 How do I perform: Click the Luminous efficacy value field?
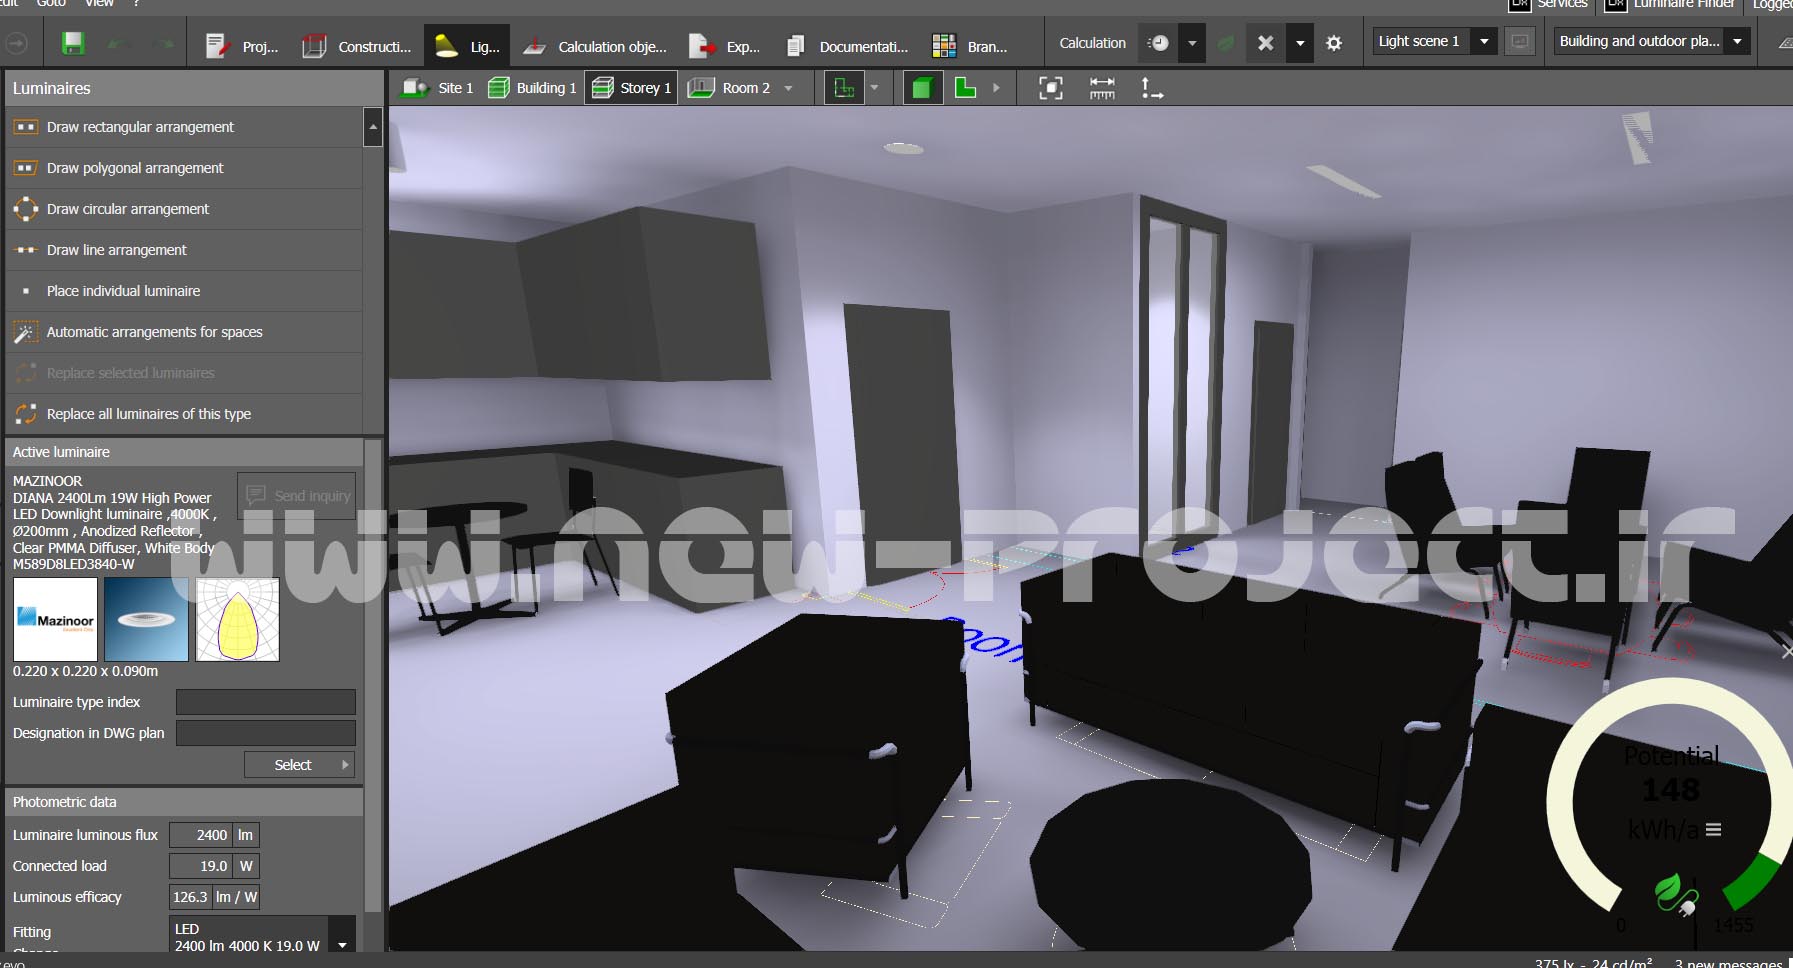(190, 897)
